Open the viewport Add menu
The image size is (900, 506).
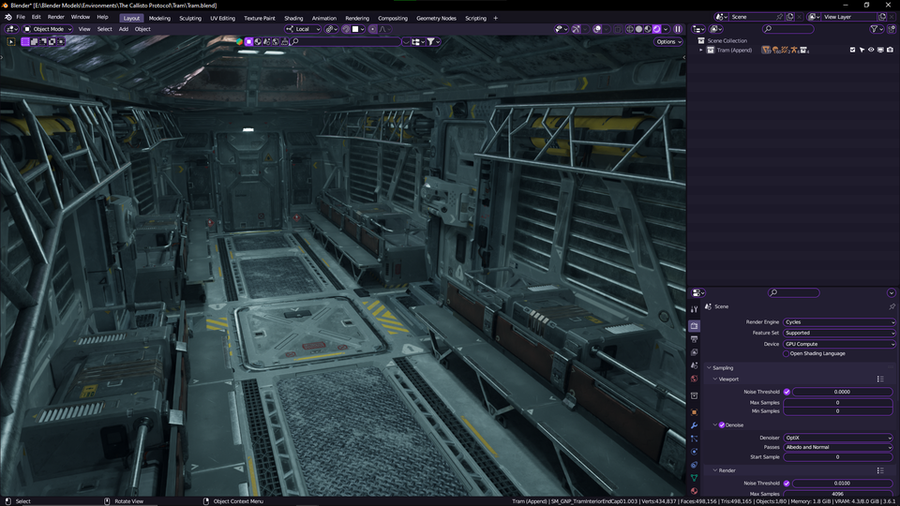[x=123, y=29]
